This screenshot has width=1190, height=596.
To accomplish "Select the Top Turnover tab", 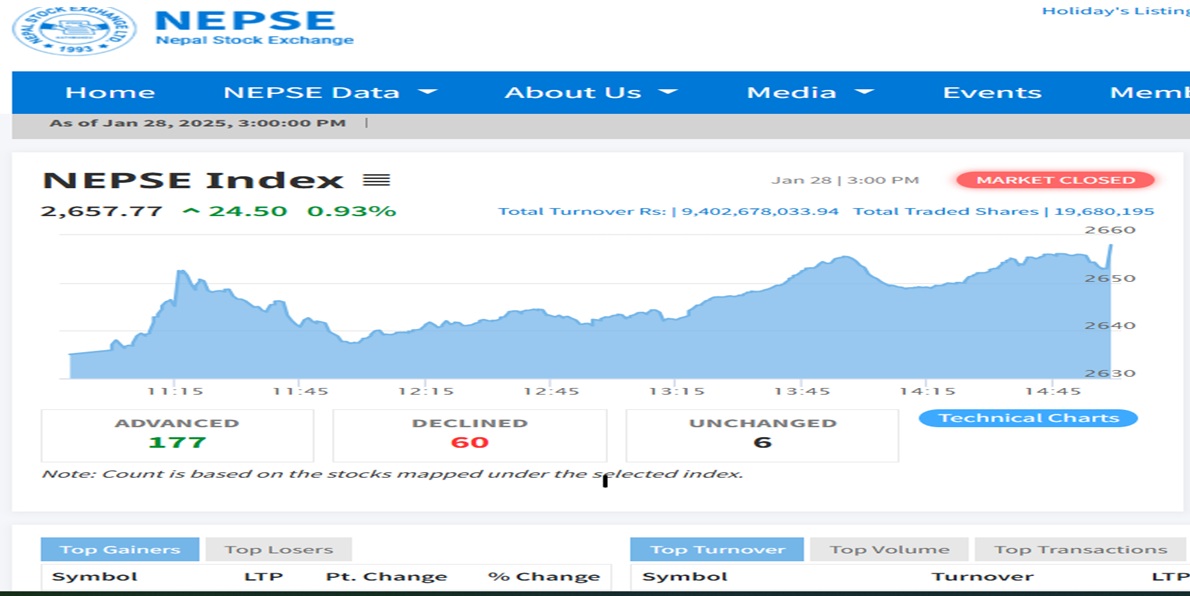I will click(x=717, y=550).
